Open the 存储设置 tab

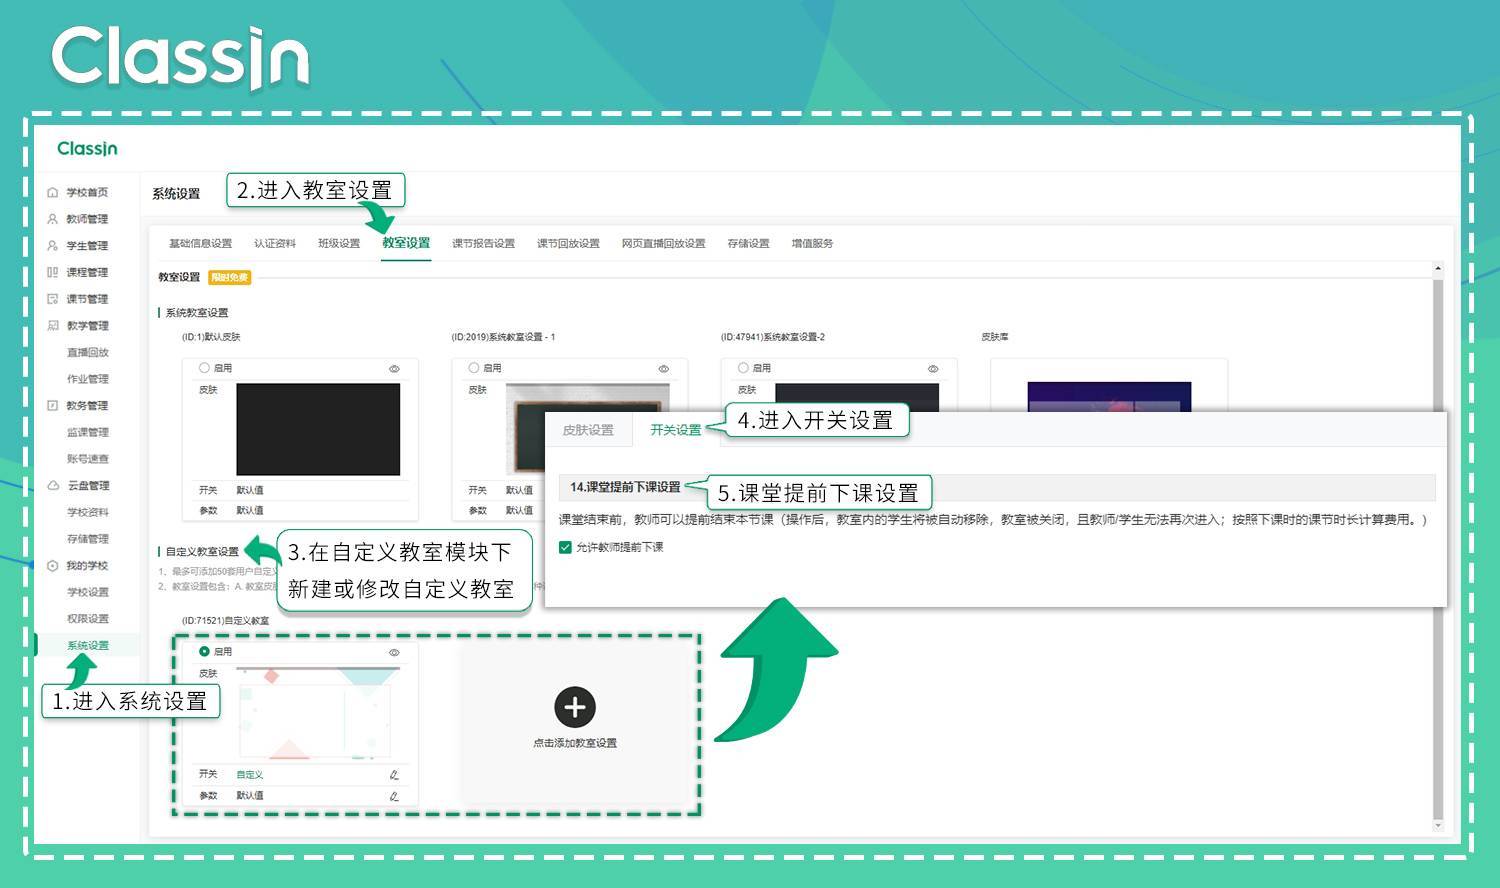coord(748,243)
